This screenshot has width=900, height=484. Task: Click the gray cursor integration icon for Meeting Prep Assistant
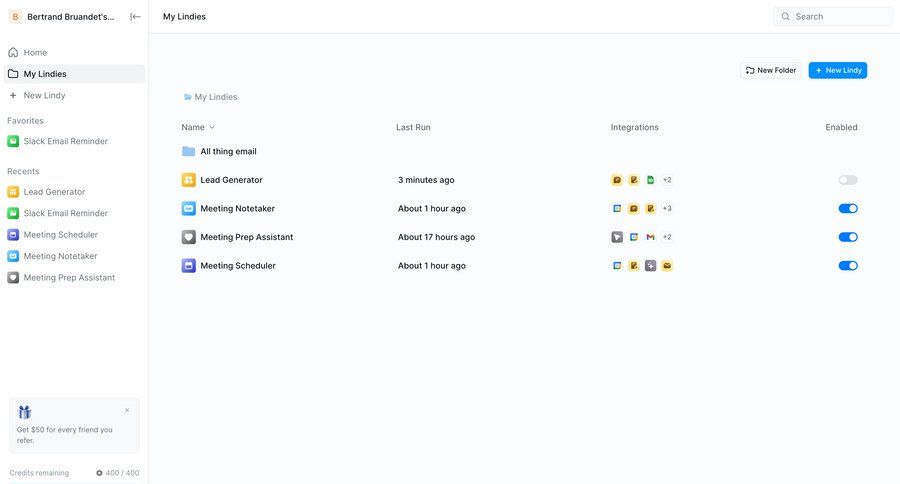(617, 237)
